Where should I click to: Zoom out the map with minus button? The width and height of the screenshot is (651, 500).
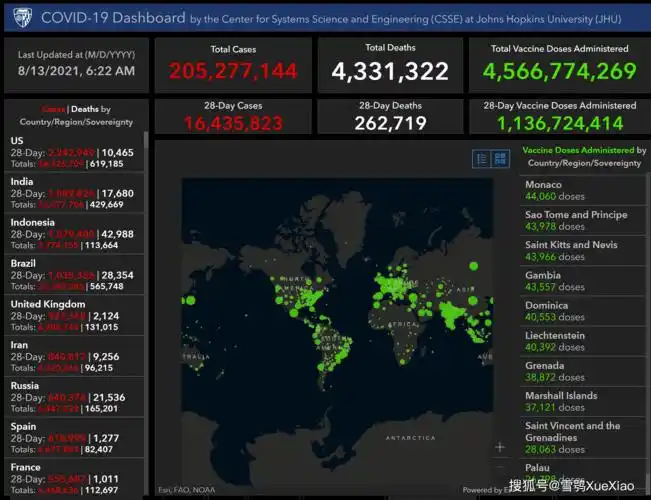500,466
